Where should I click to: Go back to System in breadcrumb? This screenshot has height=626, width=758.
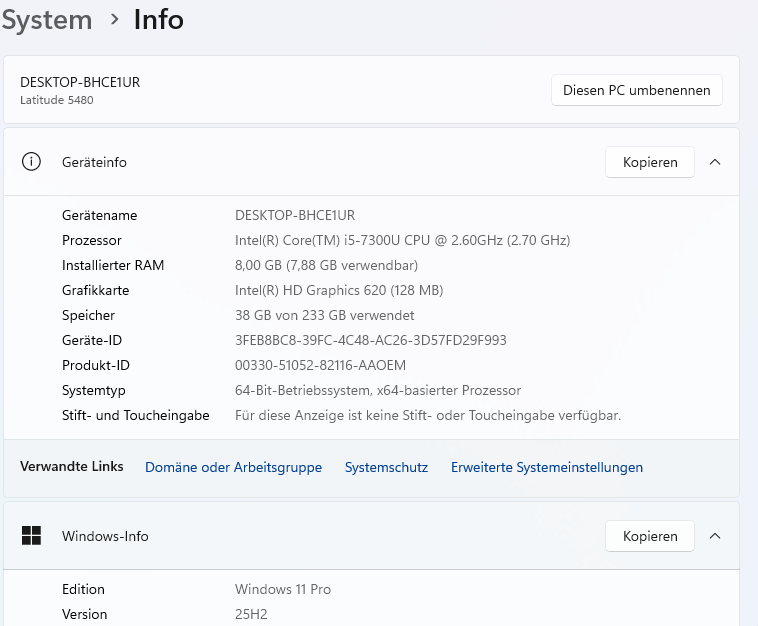pos(46,20)
